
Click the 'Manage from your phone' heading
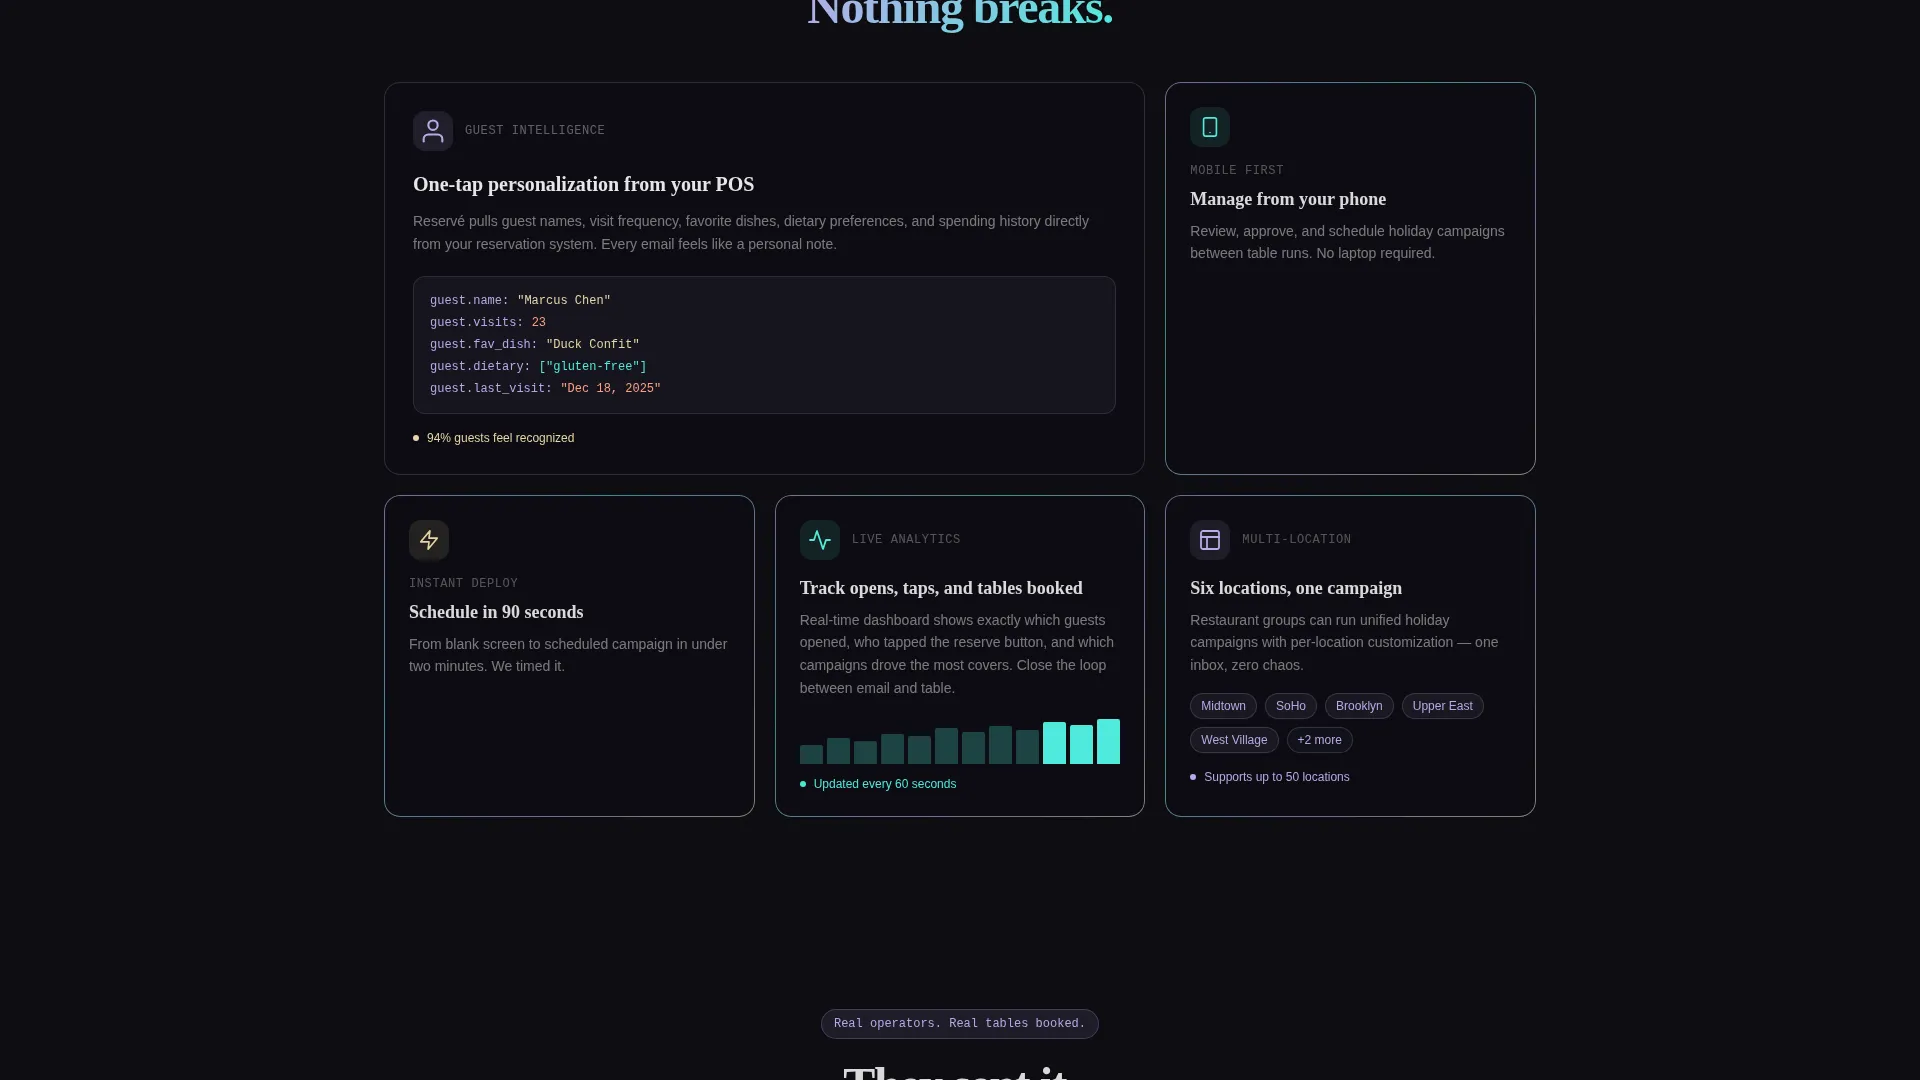pos(1288,199)
